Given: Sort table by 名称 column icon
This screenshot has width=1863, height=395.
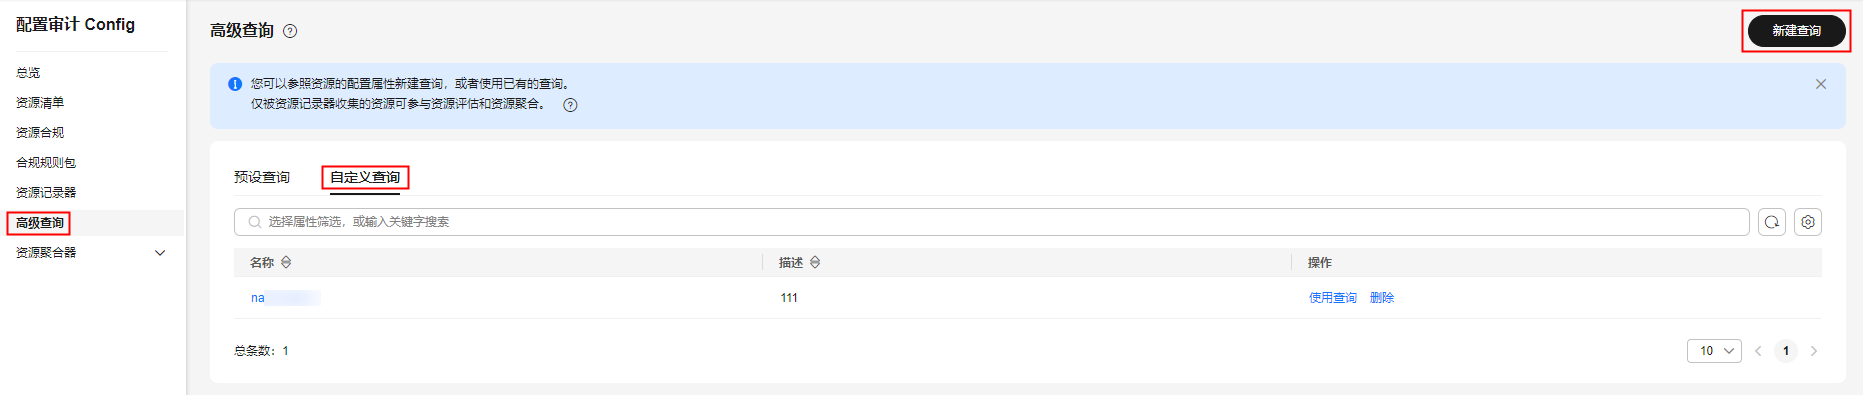Looking at the screenshot, I should pyautogui.click(x=286, y=262).
